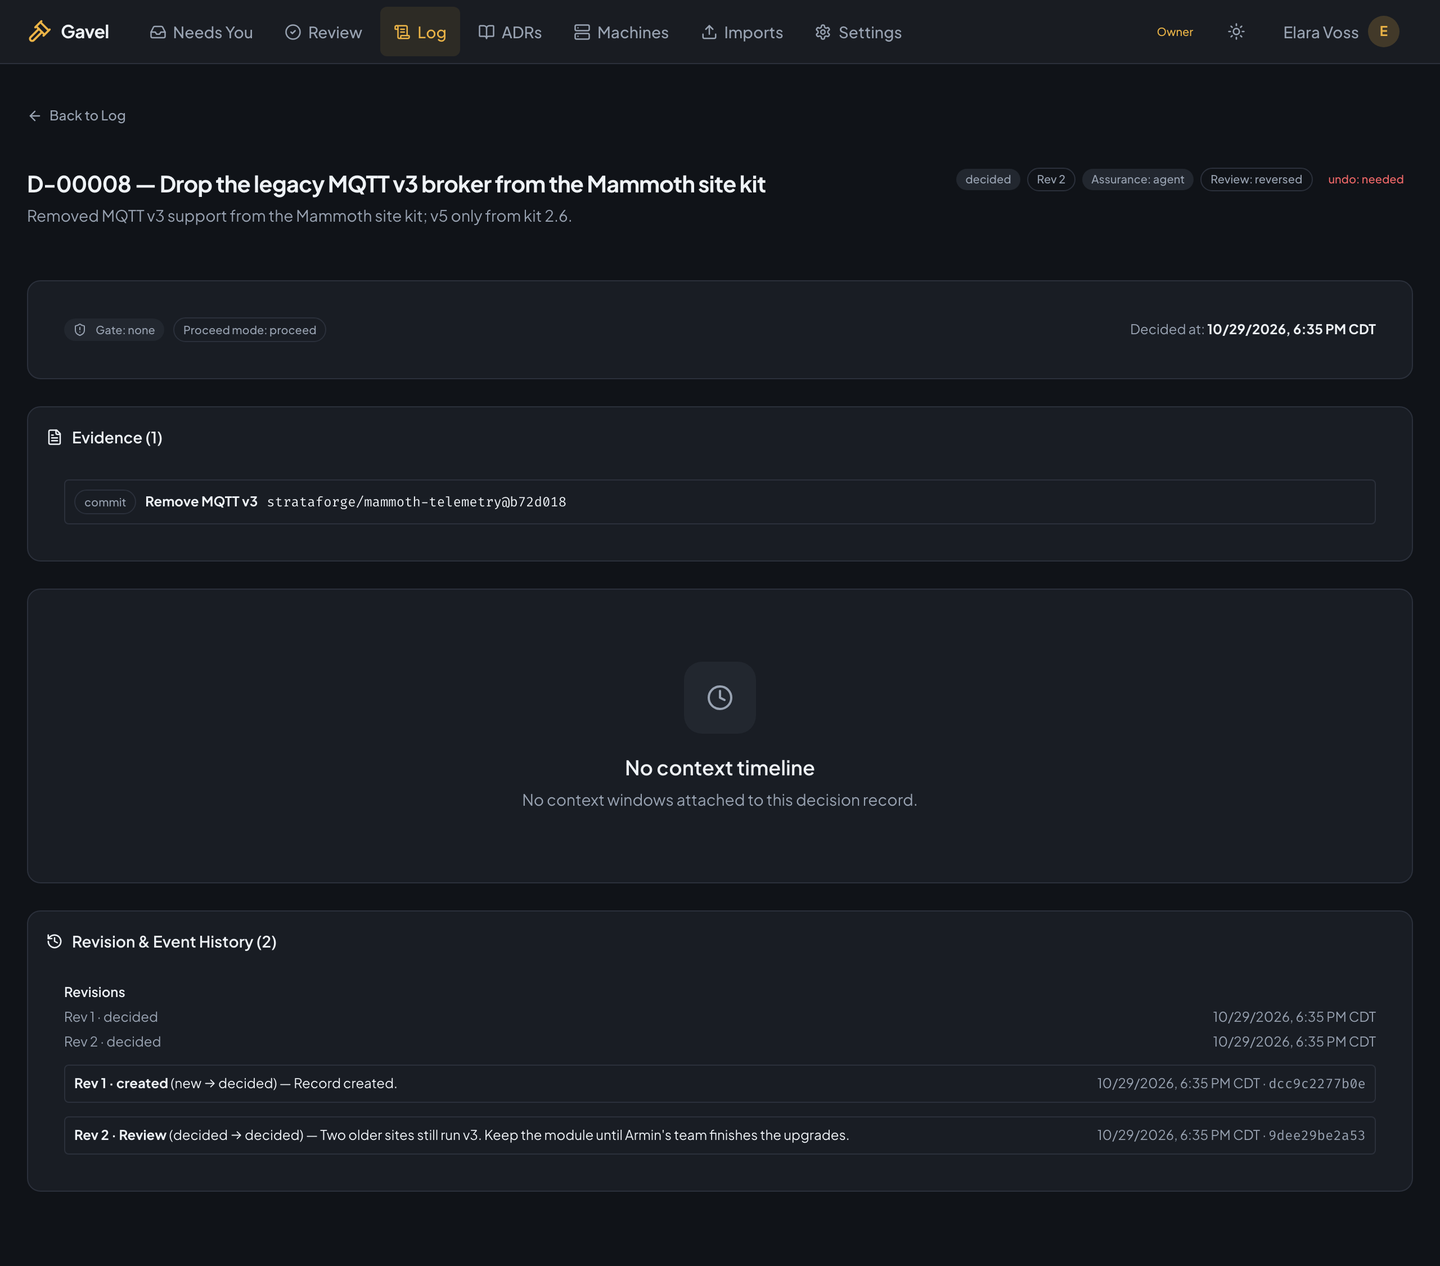The width and height of the screenshot is (1440, 1266).
Task: Click the Rev 2 header badge
Action: [x=1051, y=180]
